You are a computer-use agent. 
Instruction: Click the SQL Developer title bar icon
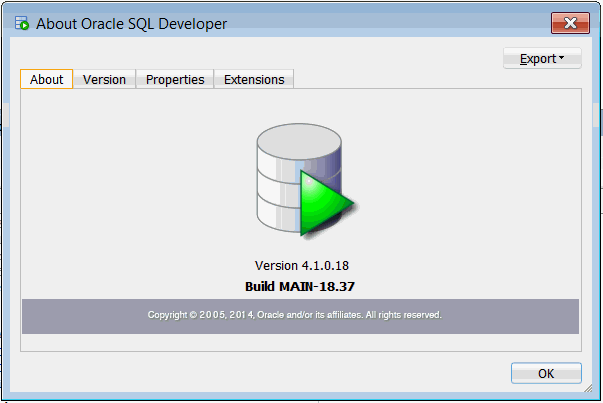pyautogui.click(x=22, y=23)
